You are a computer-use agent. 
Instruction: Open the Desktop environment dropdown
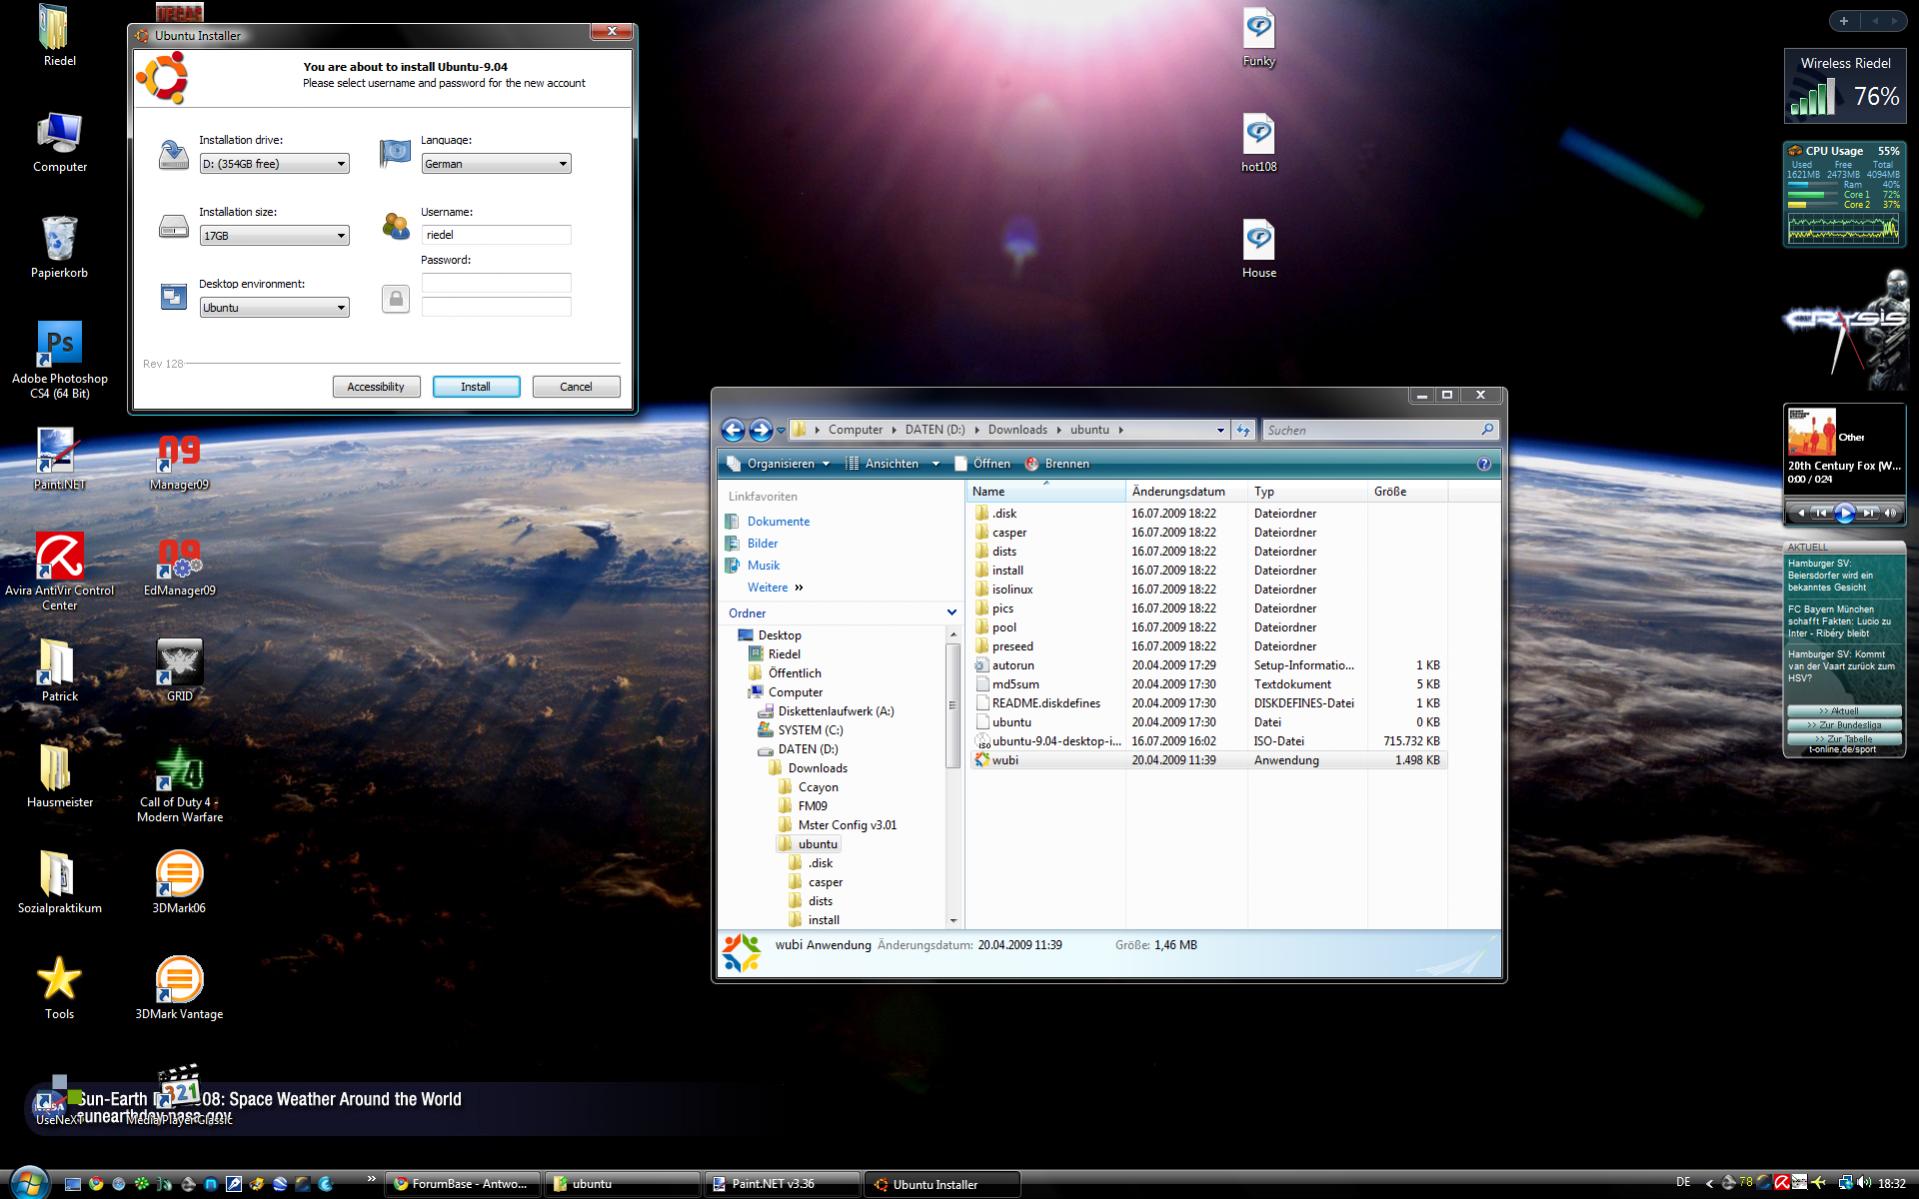tap(274, 308)
